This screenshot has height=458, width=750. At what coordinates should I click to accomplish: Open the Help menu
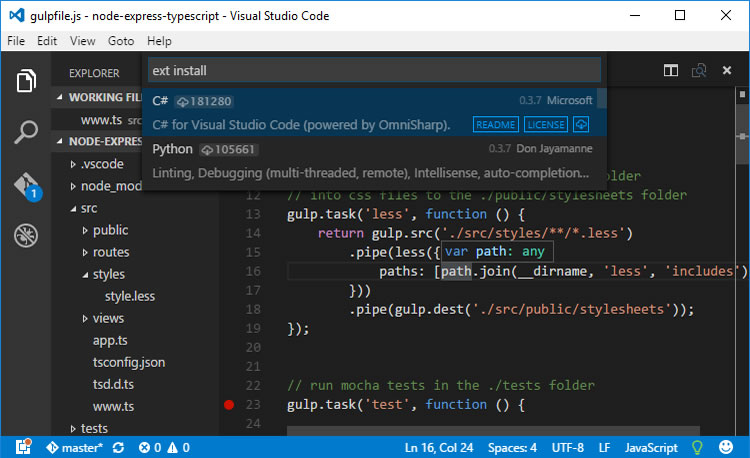[159, 41]
